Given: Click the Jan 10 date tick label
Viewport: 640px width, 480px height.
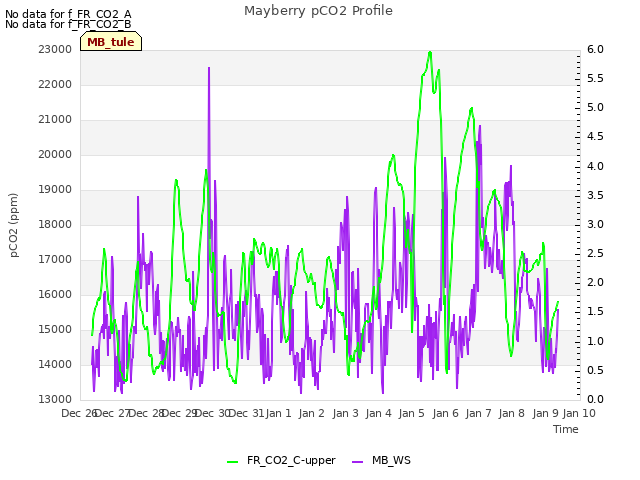Looking at the screenshot, I should coord(579,413).
